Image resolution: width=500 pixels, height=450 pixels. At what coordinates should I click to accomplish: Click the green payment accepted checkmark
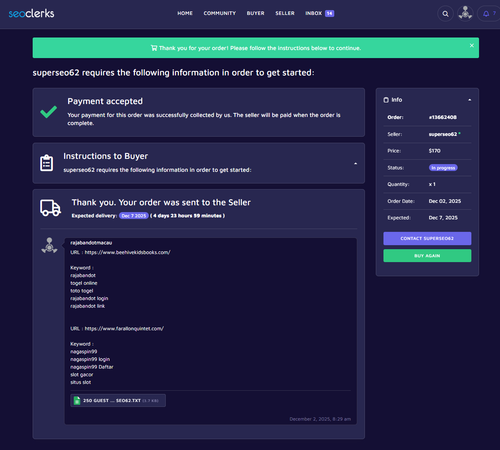point(49,112)
